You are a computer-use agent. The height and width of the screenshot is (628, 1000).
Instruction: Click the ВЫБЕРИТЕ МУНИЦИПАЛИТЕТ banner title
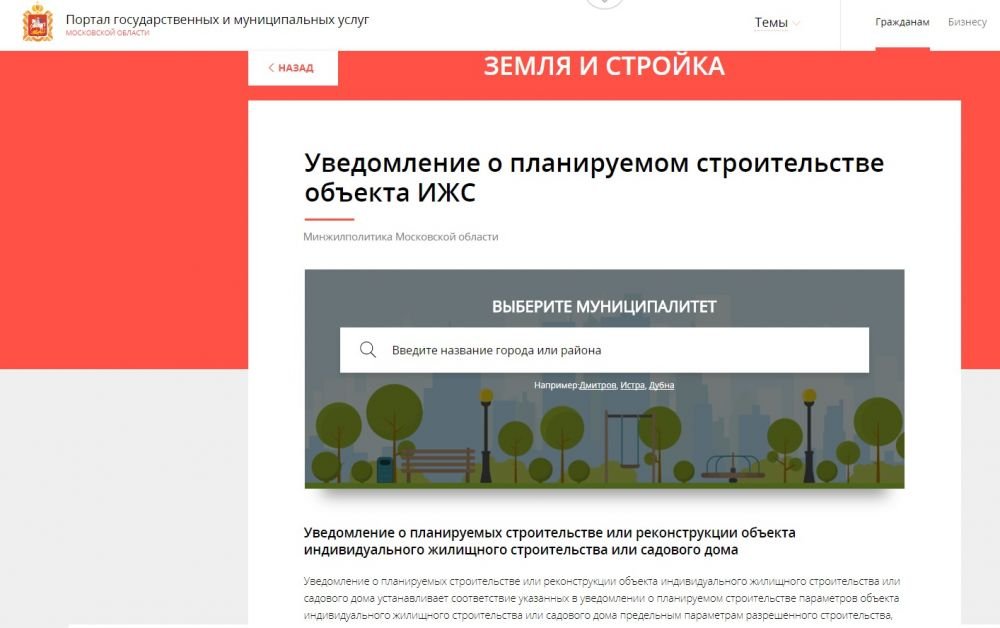[604, 307]
